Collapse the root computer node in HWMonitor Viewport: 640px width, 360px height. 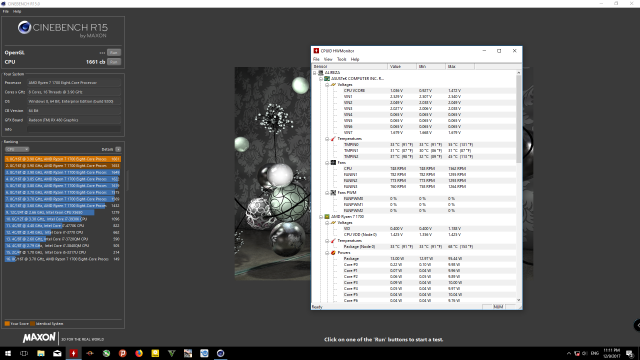(315, 73)
